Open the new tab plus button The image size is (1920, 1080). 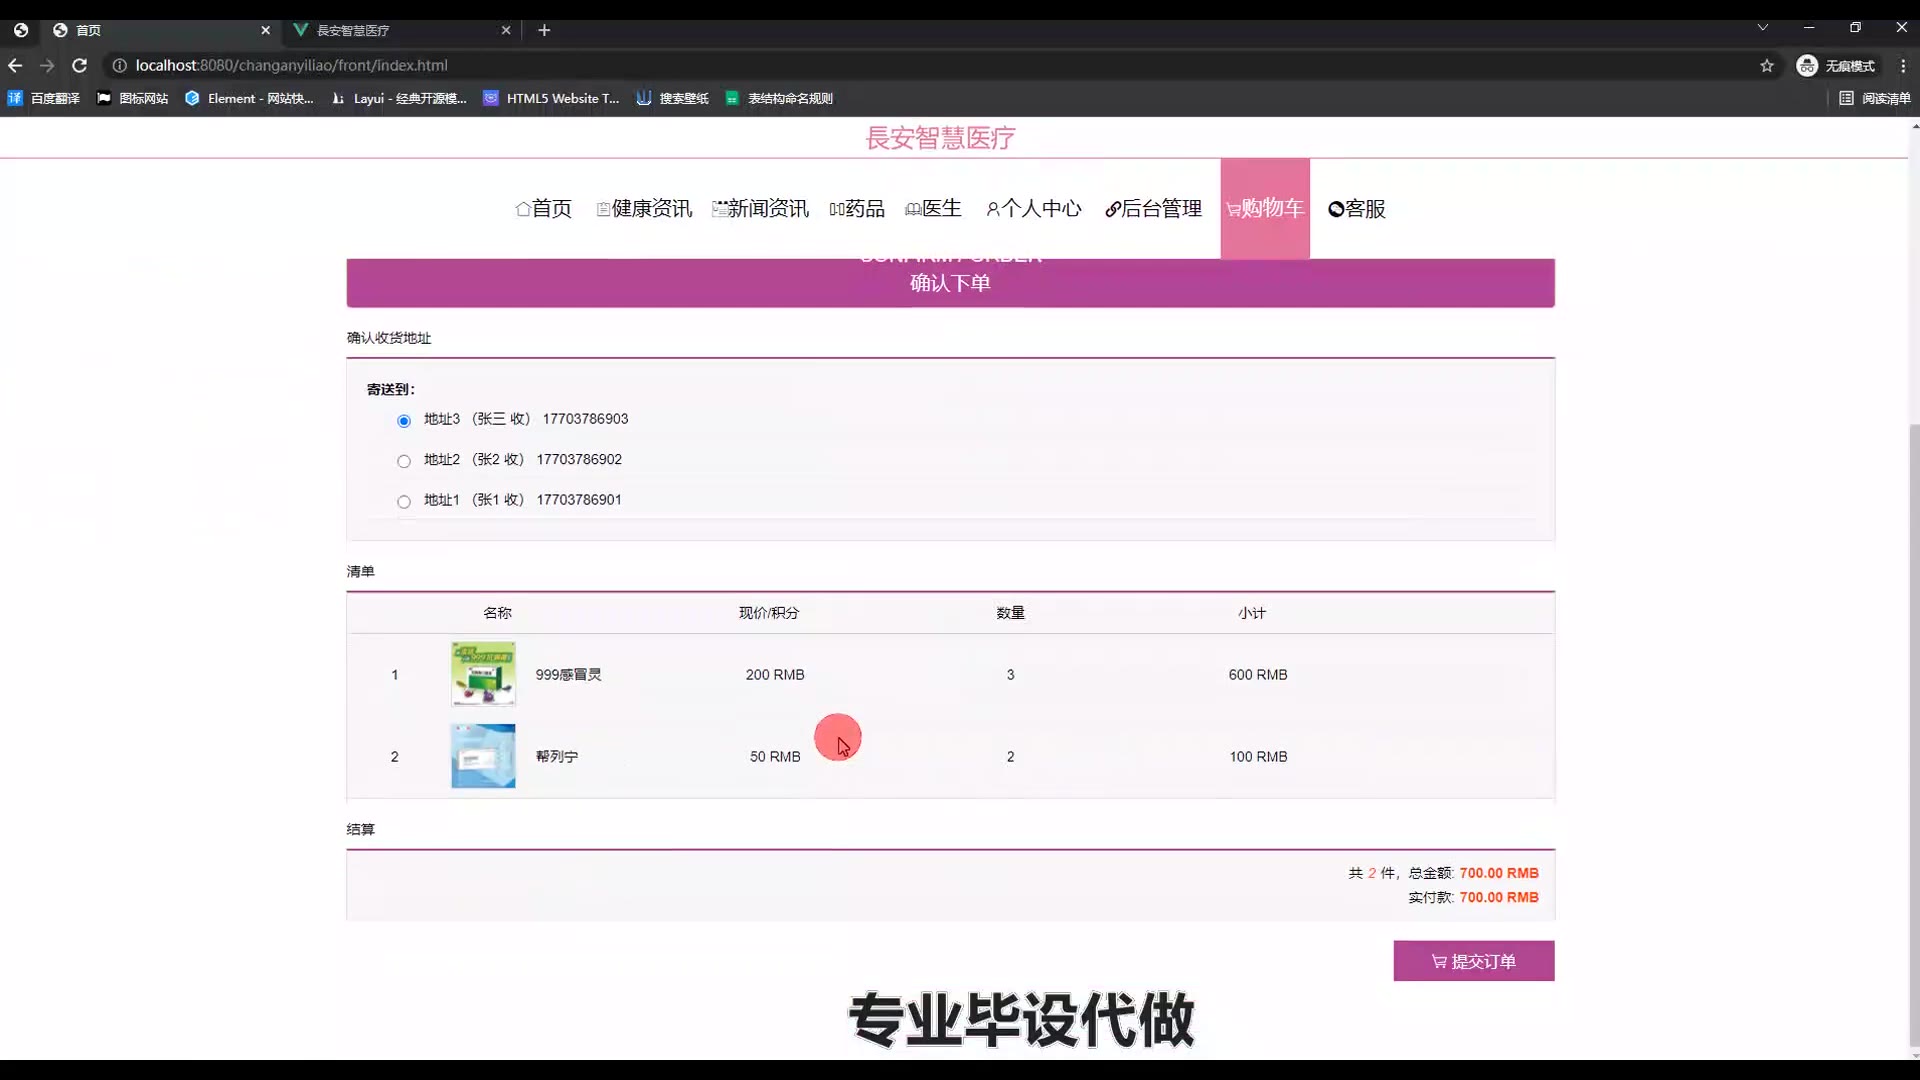[544, 30]
